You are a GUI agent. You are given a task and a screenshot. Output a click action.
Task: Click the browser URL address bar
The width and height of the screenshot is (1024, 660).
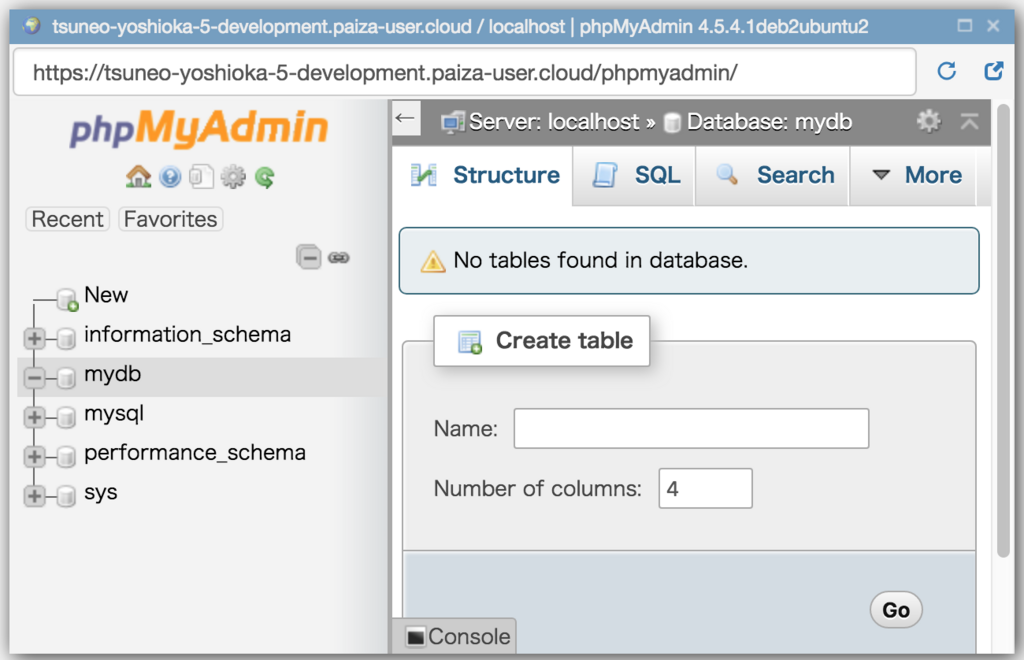464,72
